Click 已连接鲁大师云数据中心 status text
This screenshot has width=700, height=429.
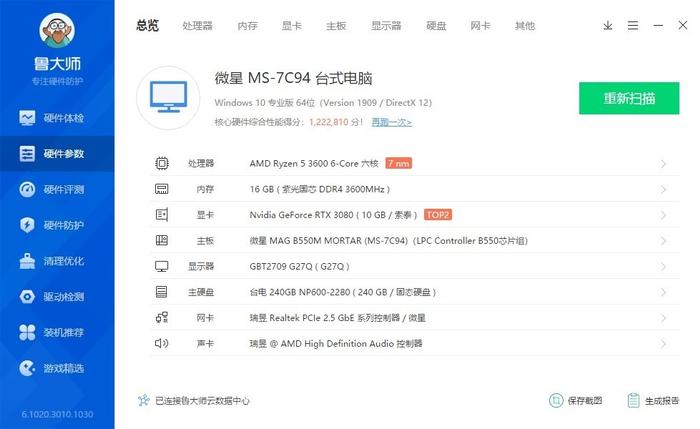[202, 401]
